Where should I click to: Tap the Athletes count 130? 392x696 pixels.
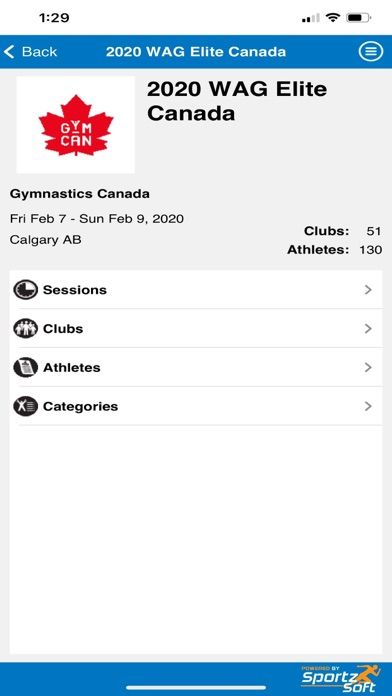click(x=371, y=250)
